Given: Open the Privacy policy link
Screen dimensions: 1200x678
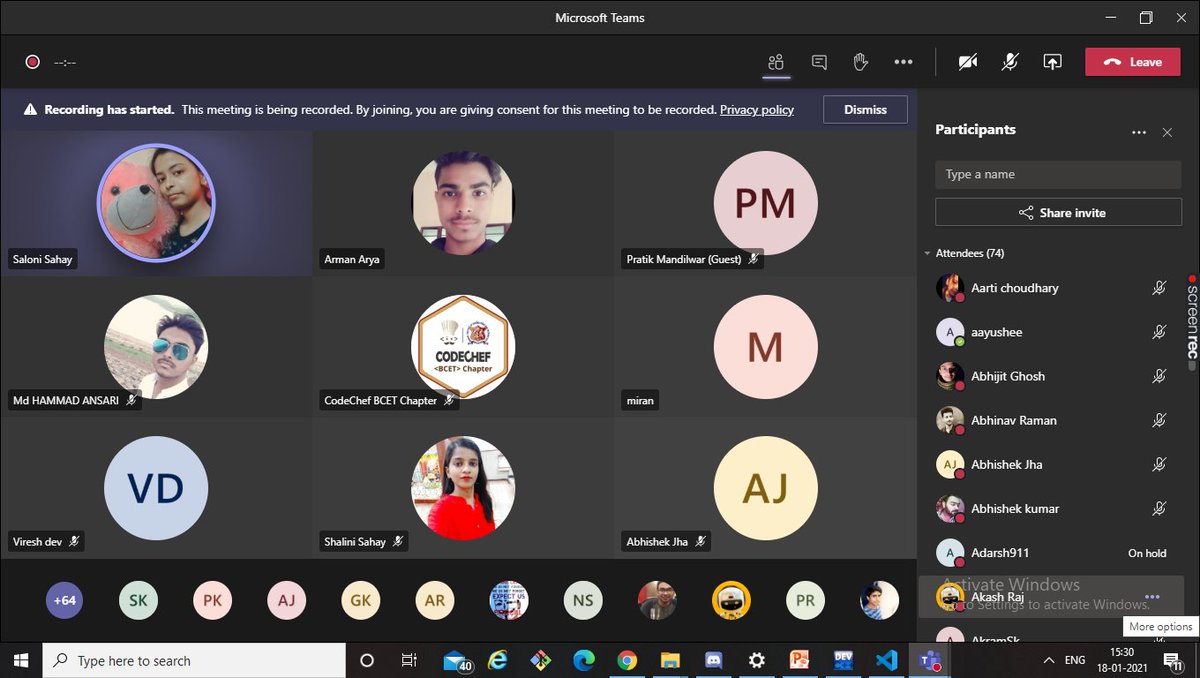Looking at the screenshot, I should 757,110.
